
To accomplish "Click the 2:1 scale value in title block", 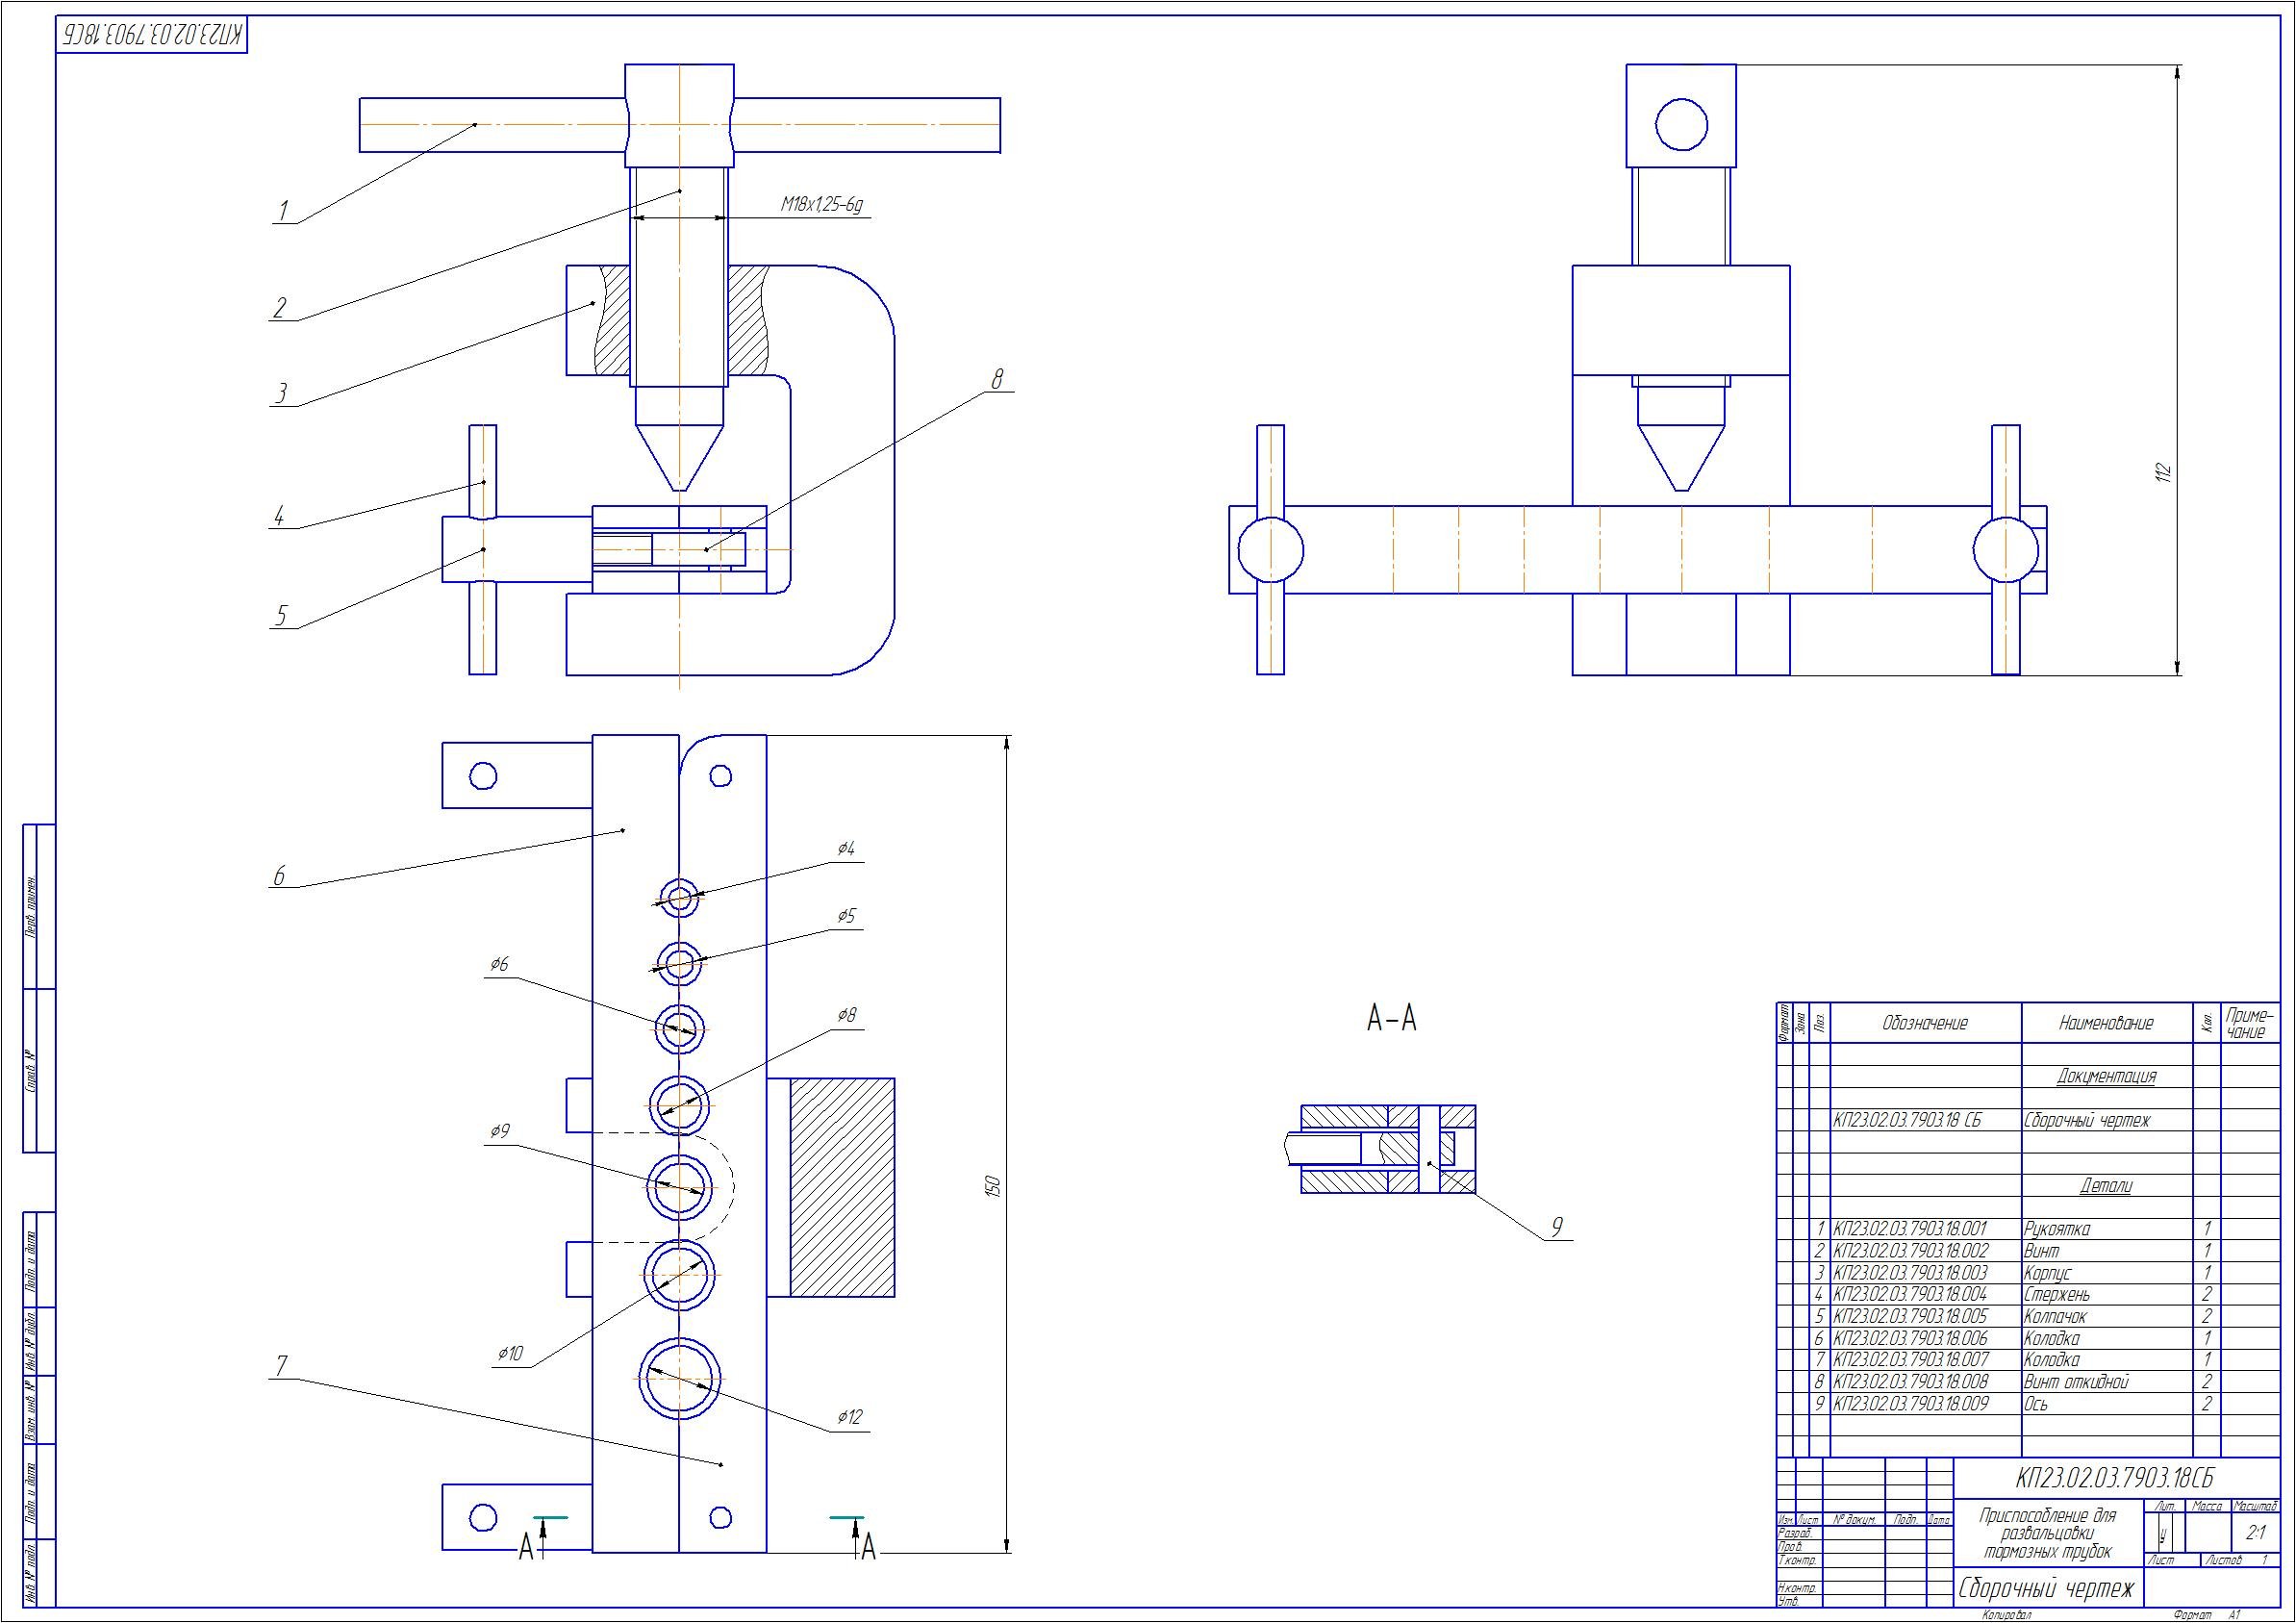I will [2255, 1532].
